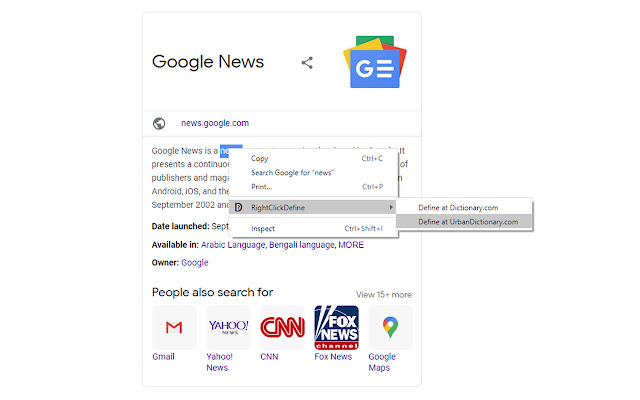Click the People also search for heading
640x400 pixels.
click(x=212, y=292)
